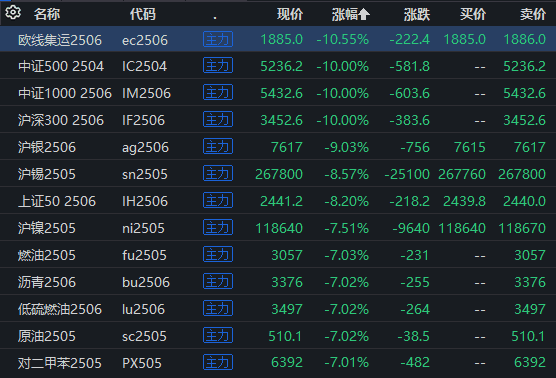Click the code bu2506
Image resolution: width=556 pixels, height=378 pixels.
click(x=146, y=282)
